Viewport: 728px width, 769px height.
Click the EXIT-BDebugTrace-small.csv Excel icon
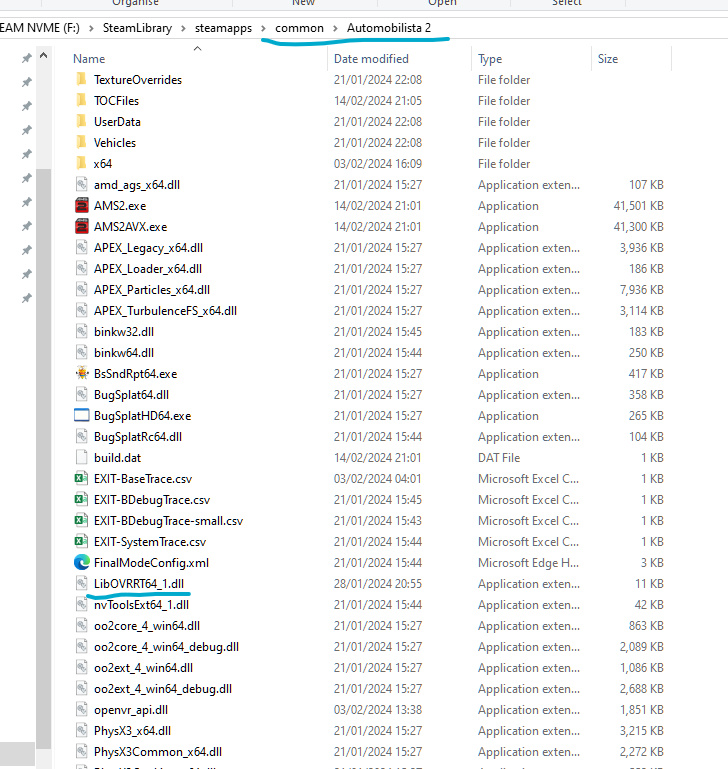tap(81, 520)
